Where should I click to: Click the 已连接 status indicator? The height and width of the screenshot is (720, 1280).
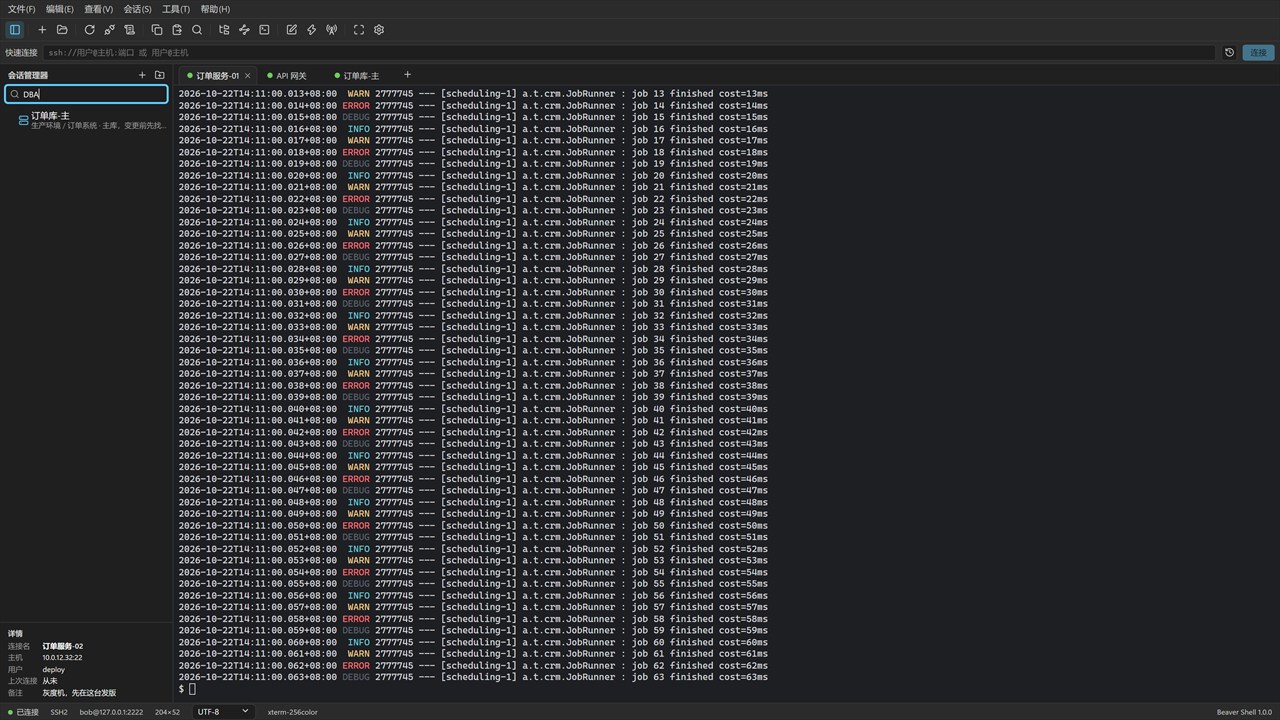[x=22, y=712]
